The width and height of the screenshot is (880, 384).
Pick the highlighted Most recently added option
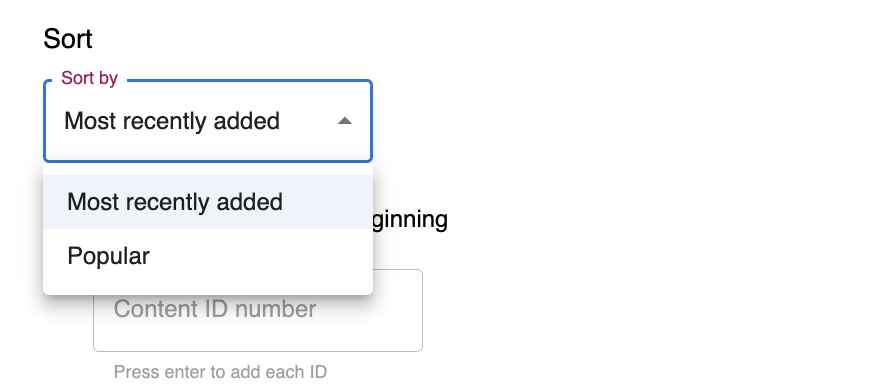208,202
